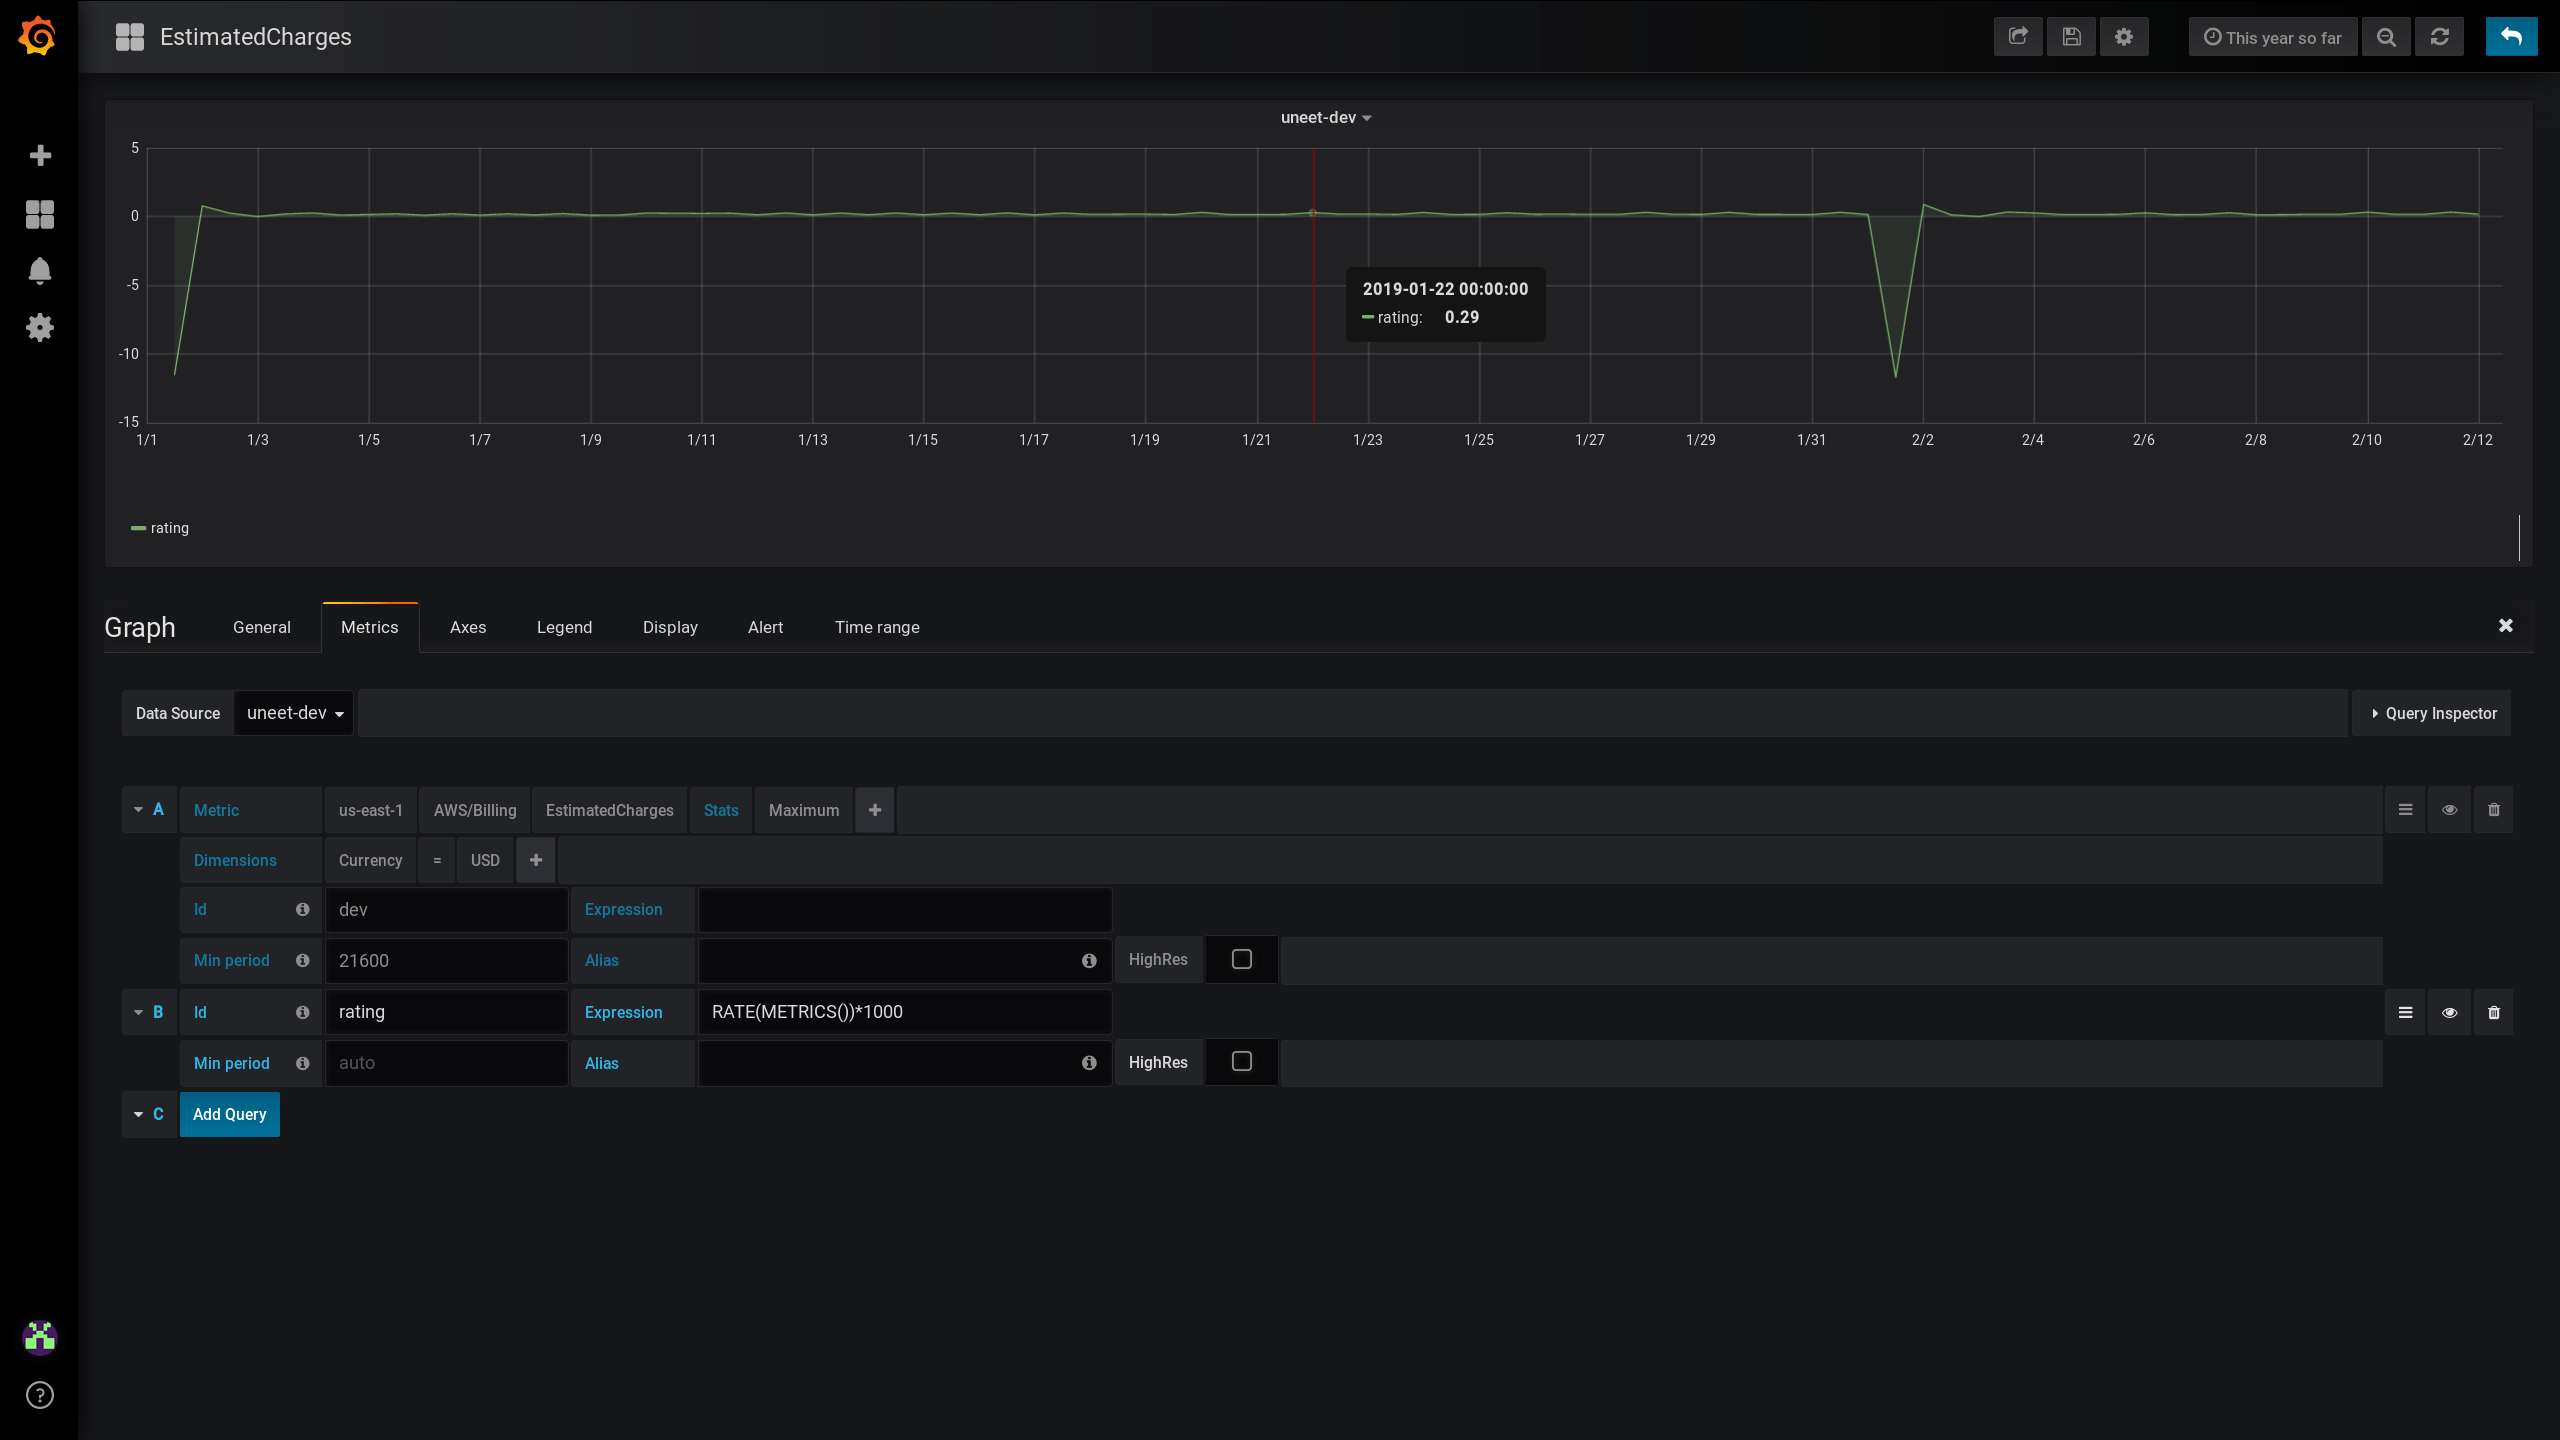Switch to the Axes tab

(x=467, y=627)
